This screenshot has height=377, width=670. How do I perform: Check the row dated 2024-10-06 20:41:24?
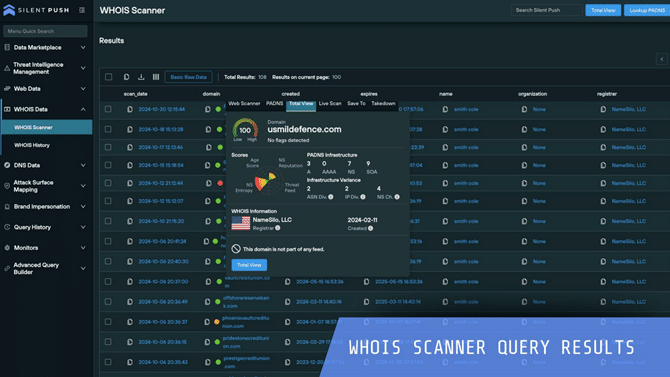[108, 241]
